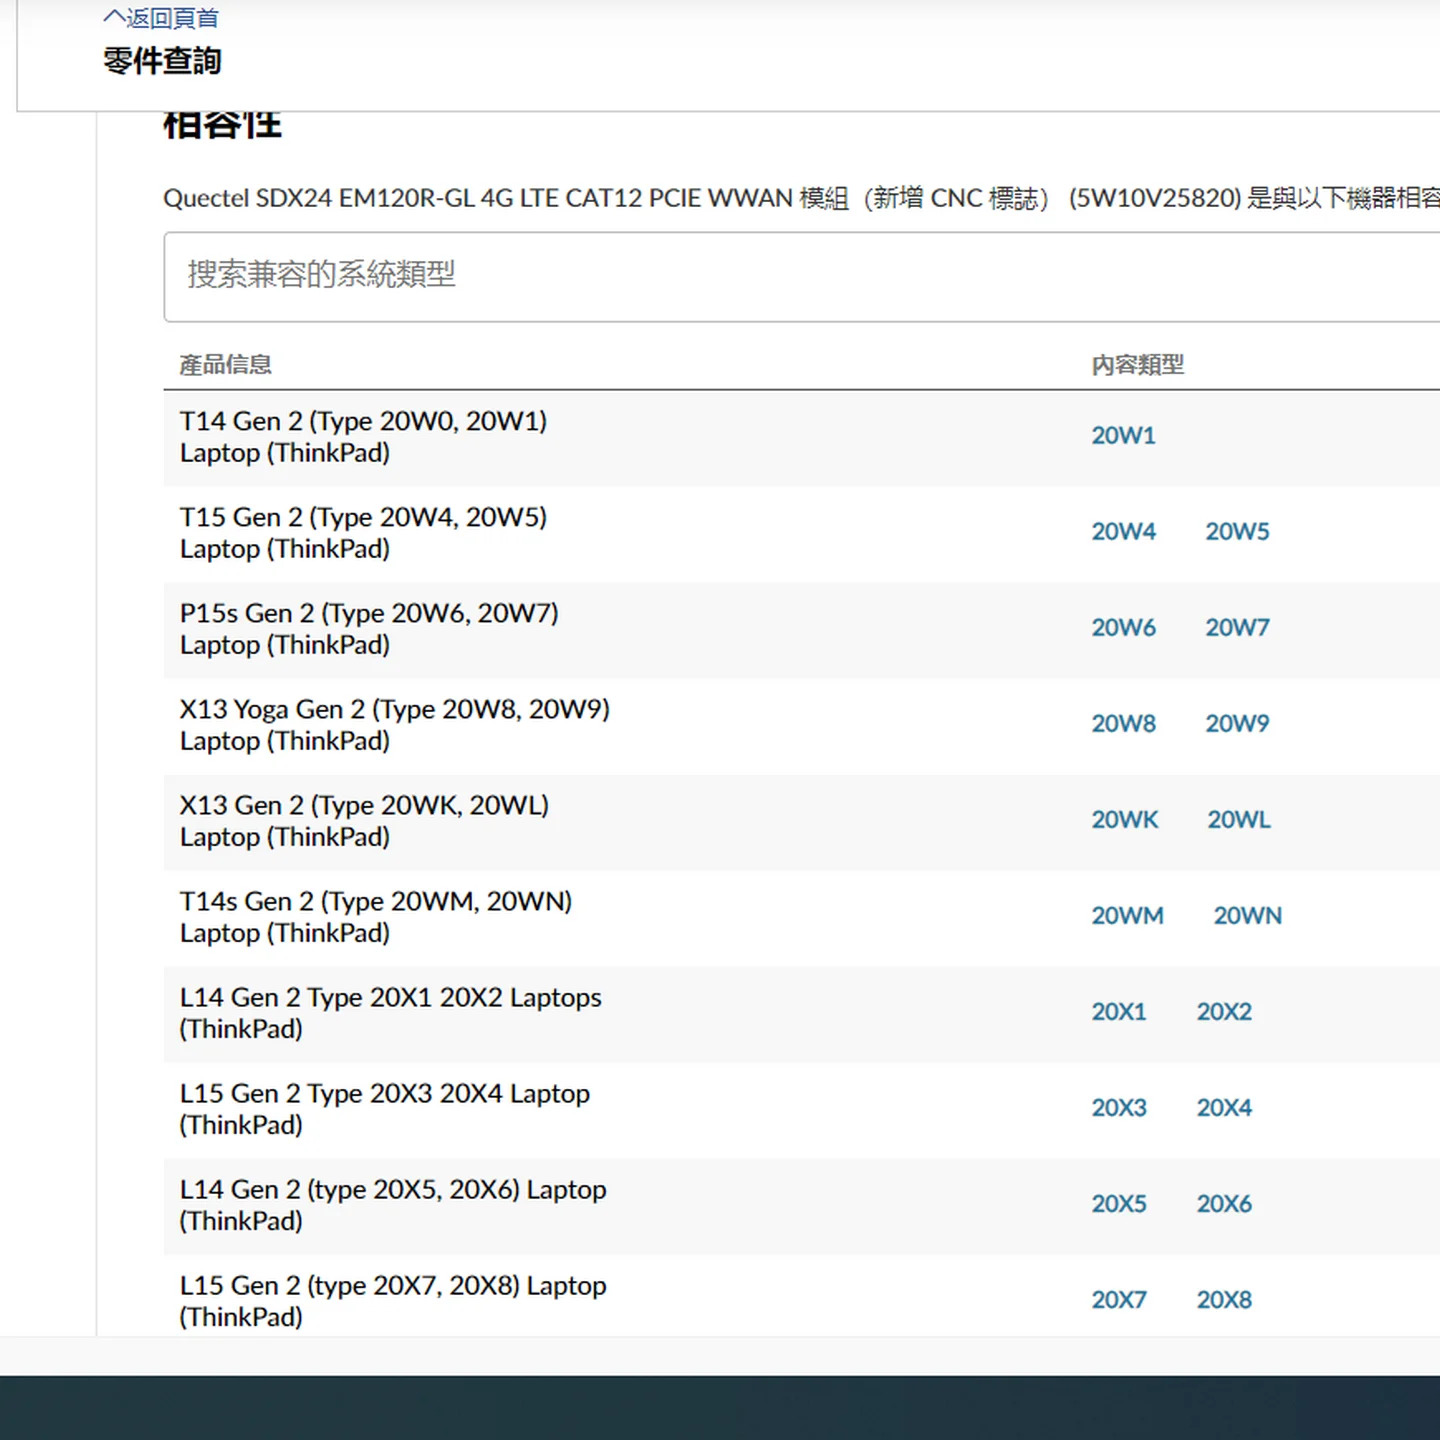Select the X13 Gen 2 (Type 20WK, 20WL) row text
The width and height of the screenshot is (1440, 1440).
[x=364, y=821]
